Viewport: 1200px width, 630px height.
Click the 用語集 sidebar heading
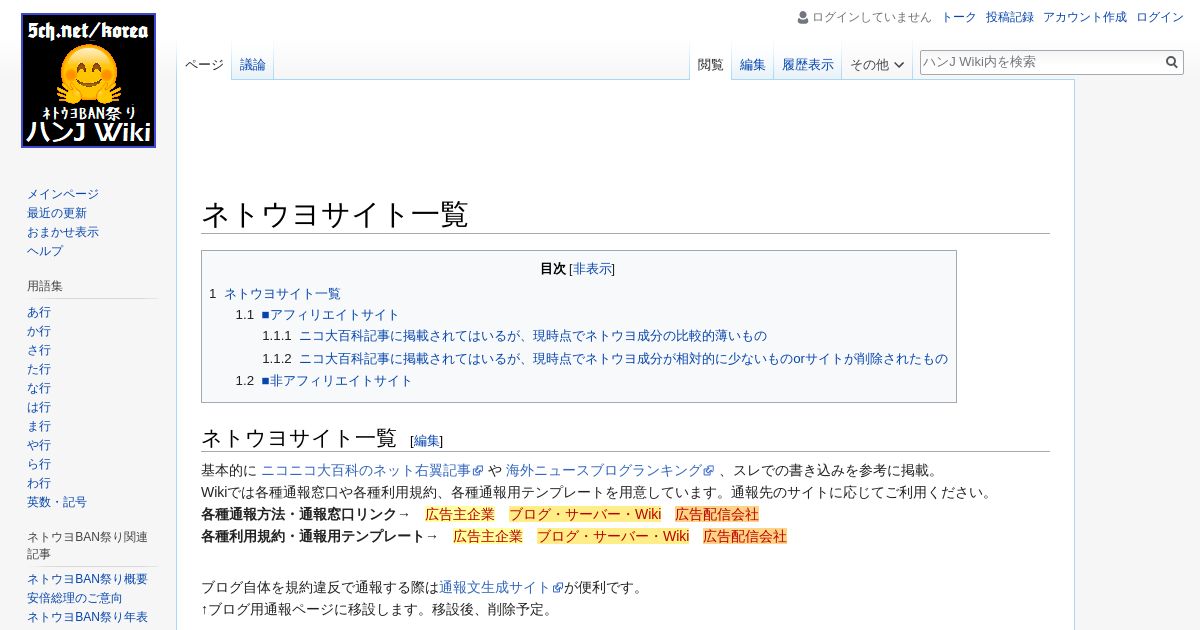pos(45,286)
